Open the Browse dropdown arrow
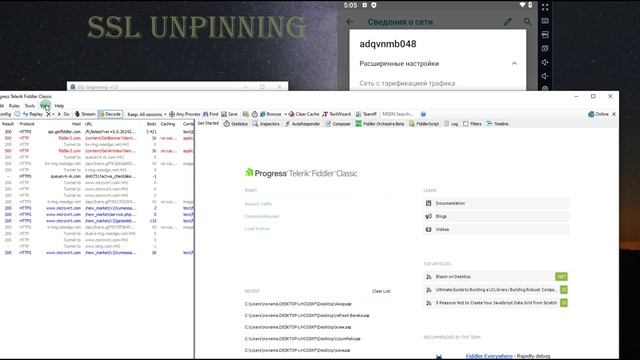 coord(285,114)
